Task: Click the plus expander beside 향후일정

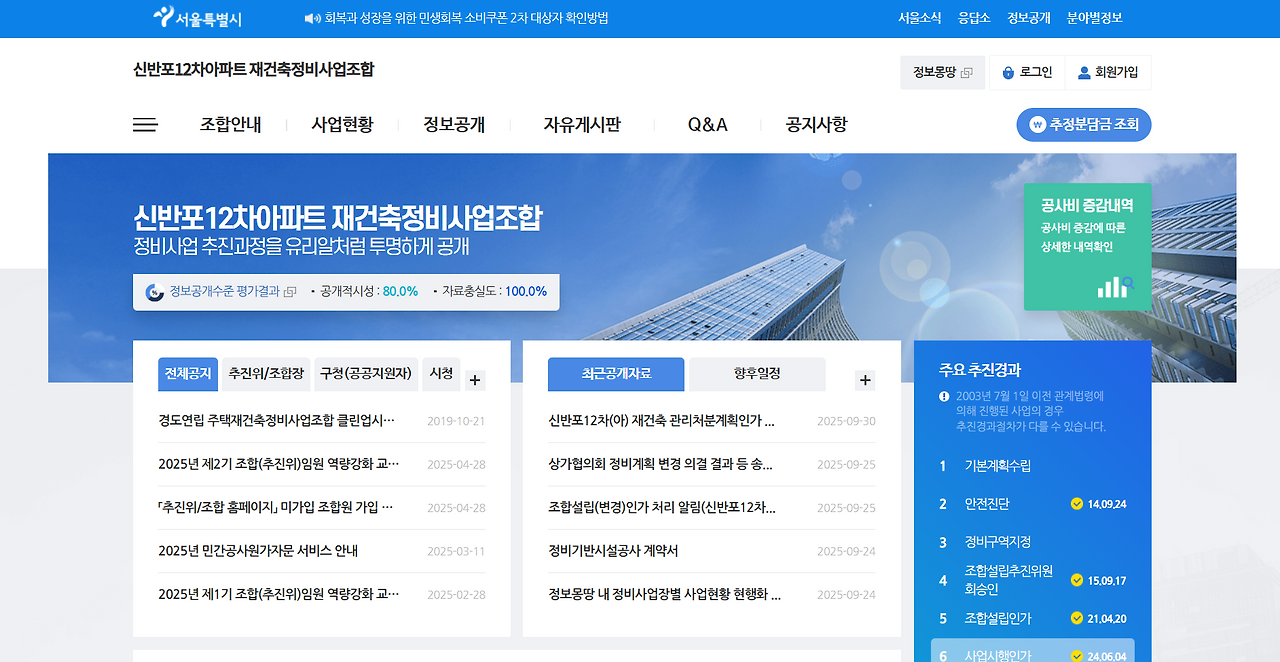Action: (864, 379)
